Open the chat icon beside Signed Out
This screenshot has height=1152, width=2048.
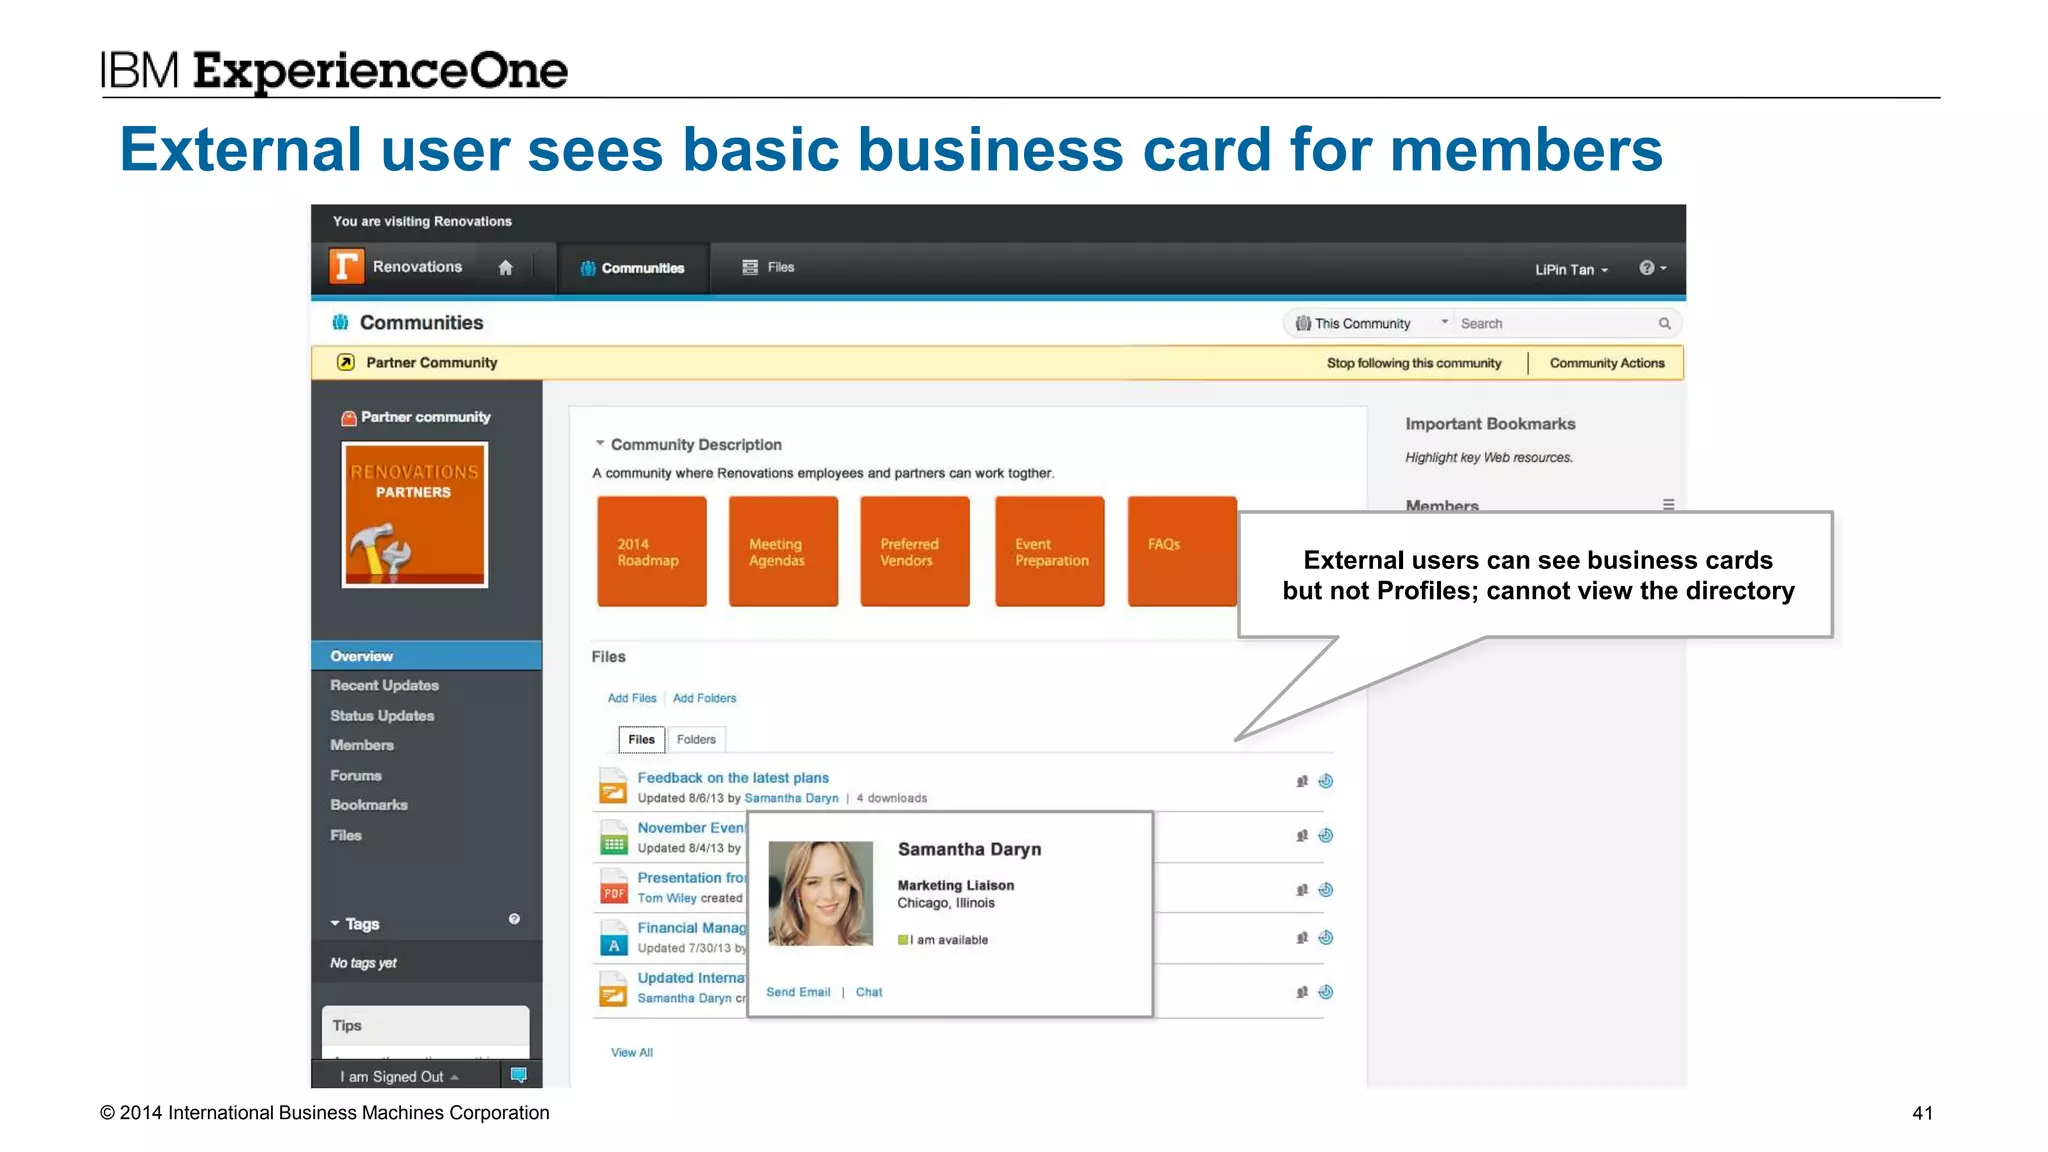pyautogui.click(x=519, y=1075)
